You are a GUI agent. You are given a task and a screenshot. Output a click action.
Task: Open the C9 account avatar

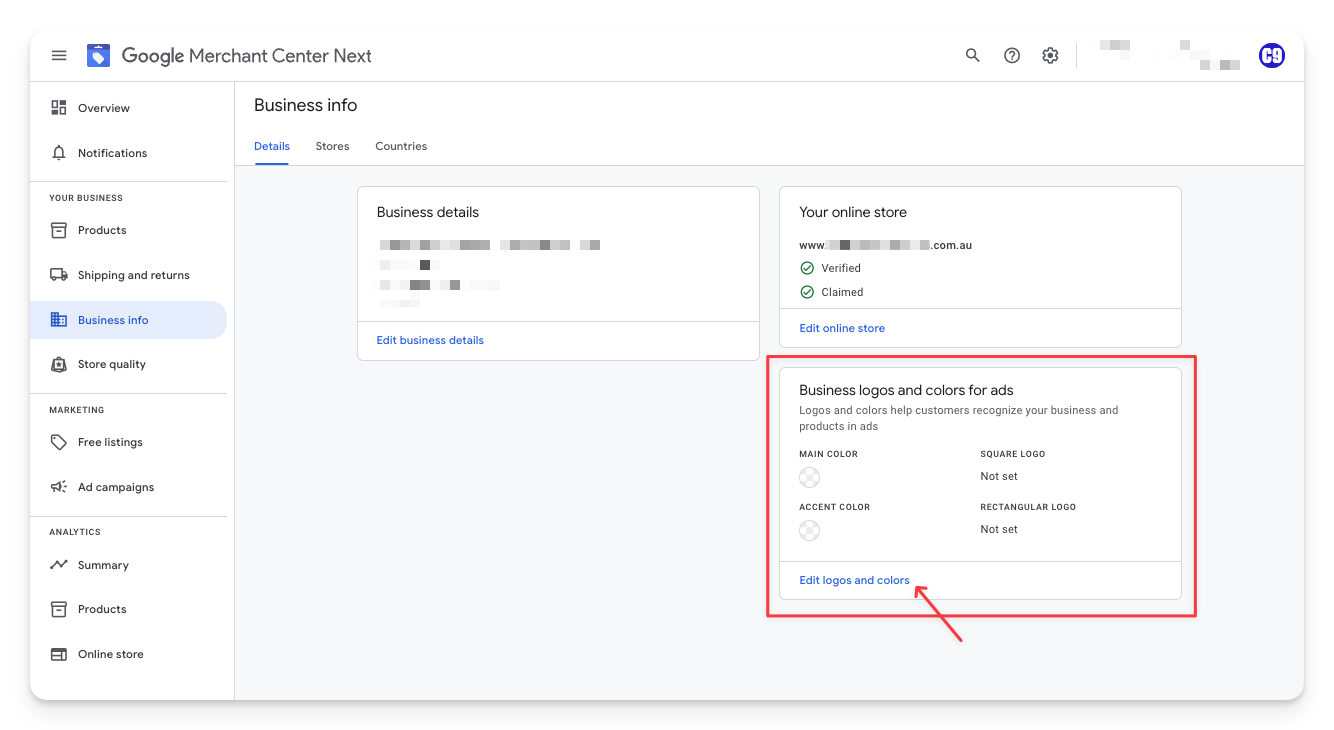coord(1271,56)
